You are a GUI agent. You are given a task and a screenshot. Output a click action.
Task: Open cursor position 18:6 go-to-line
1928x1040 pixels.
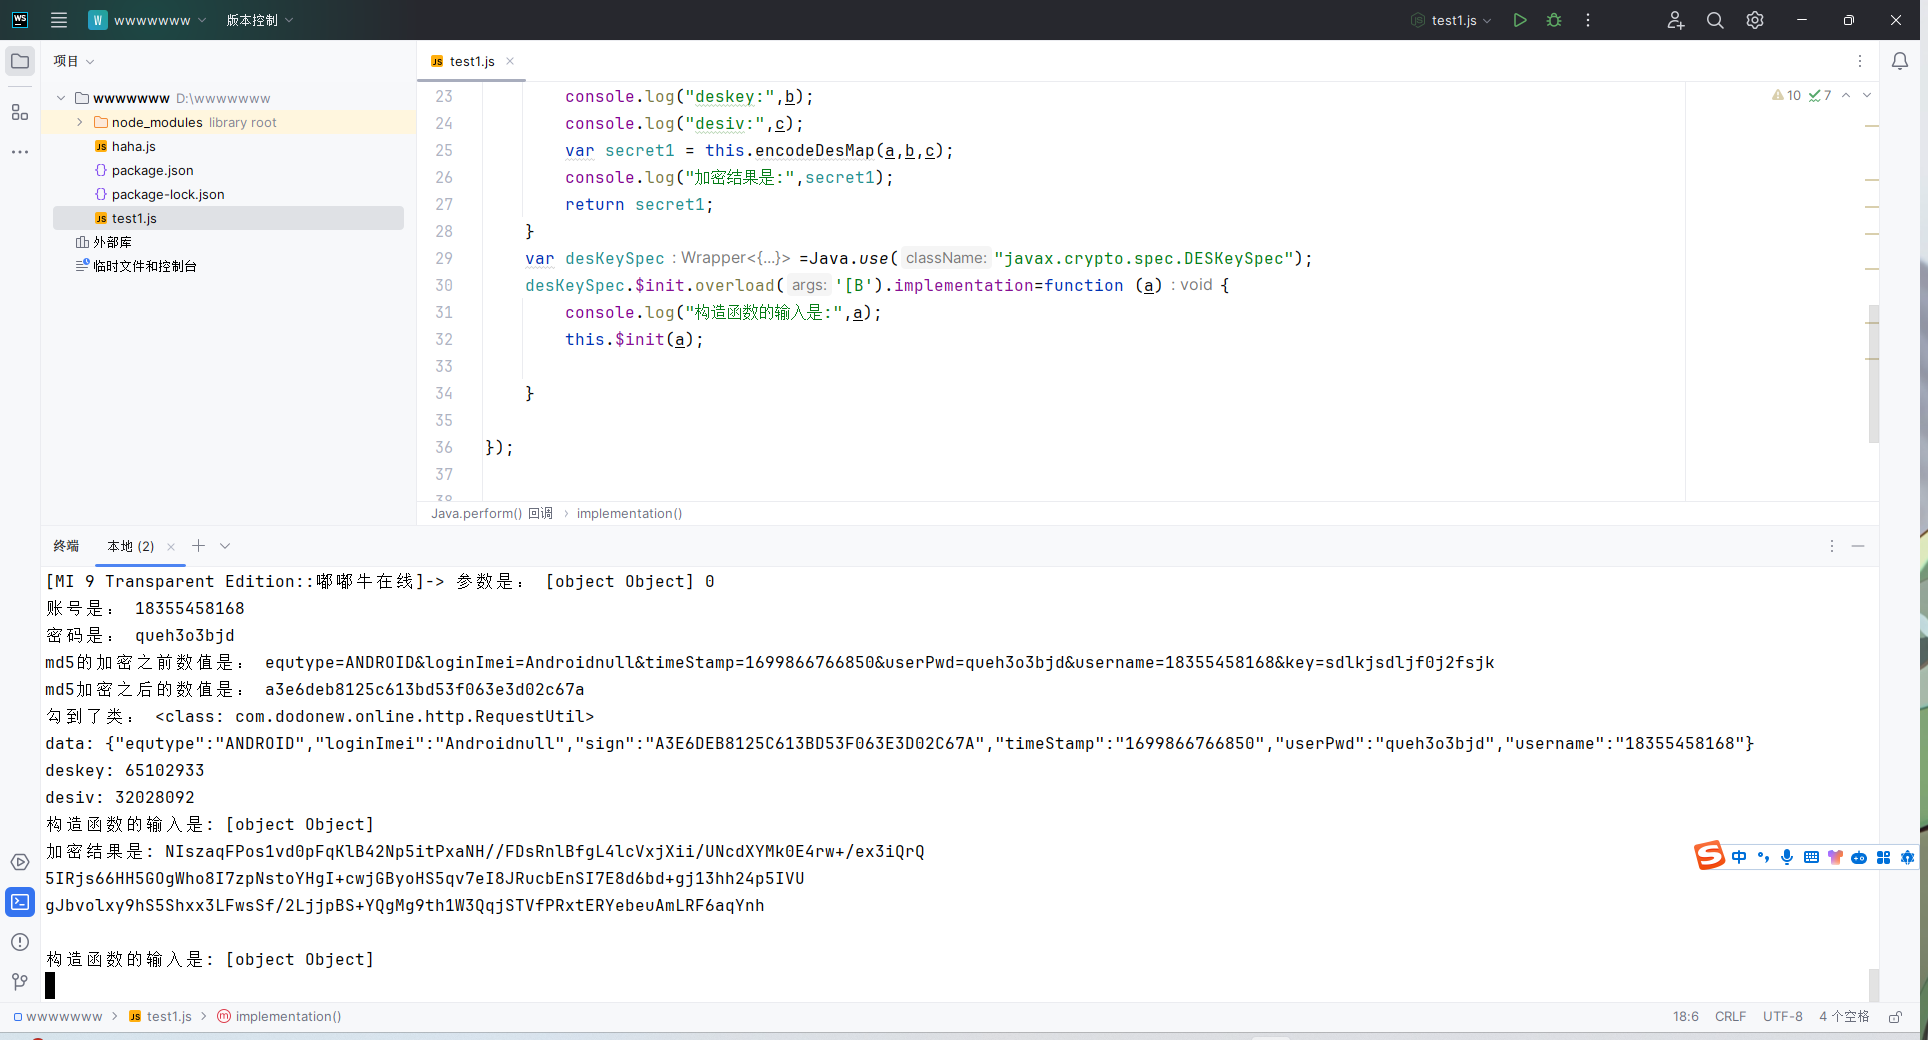[1686, 1017]
